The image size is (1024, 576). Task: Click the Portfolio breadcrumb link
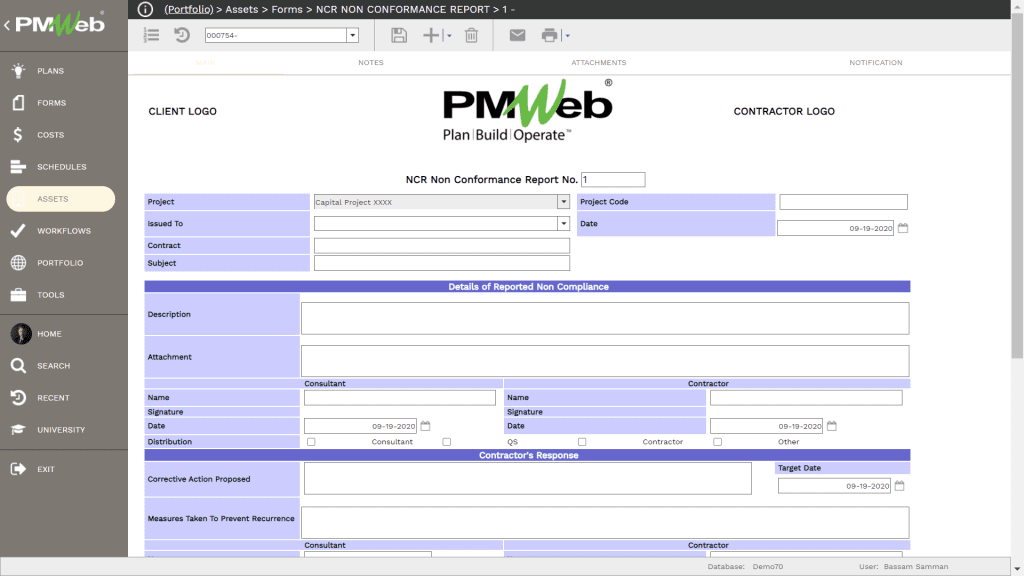(x=189, y=9)
